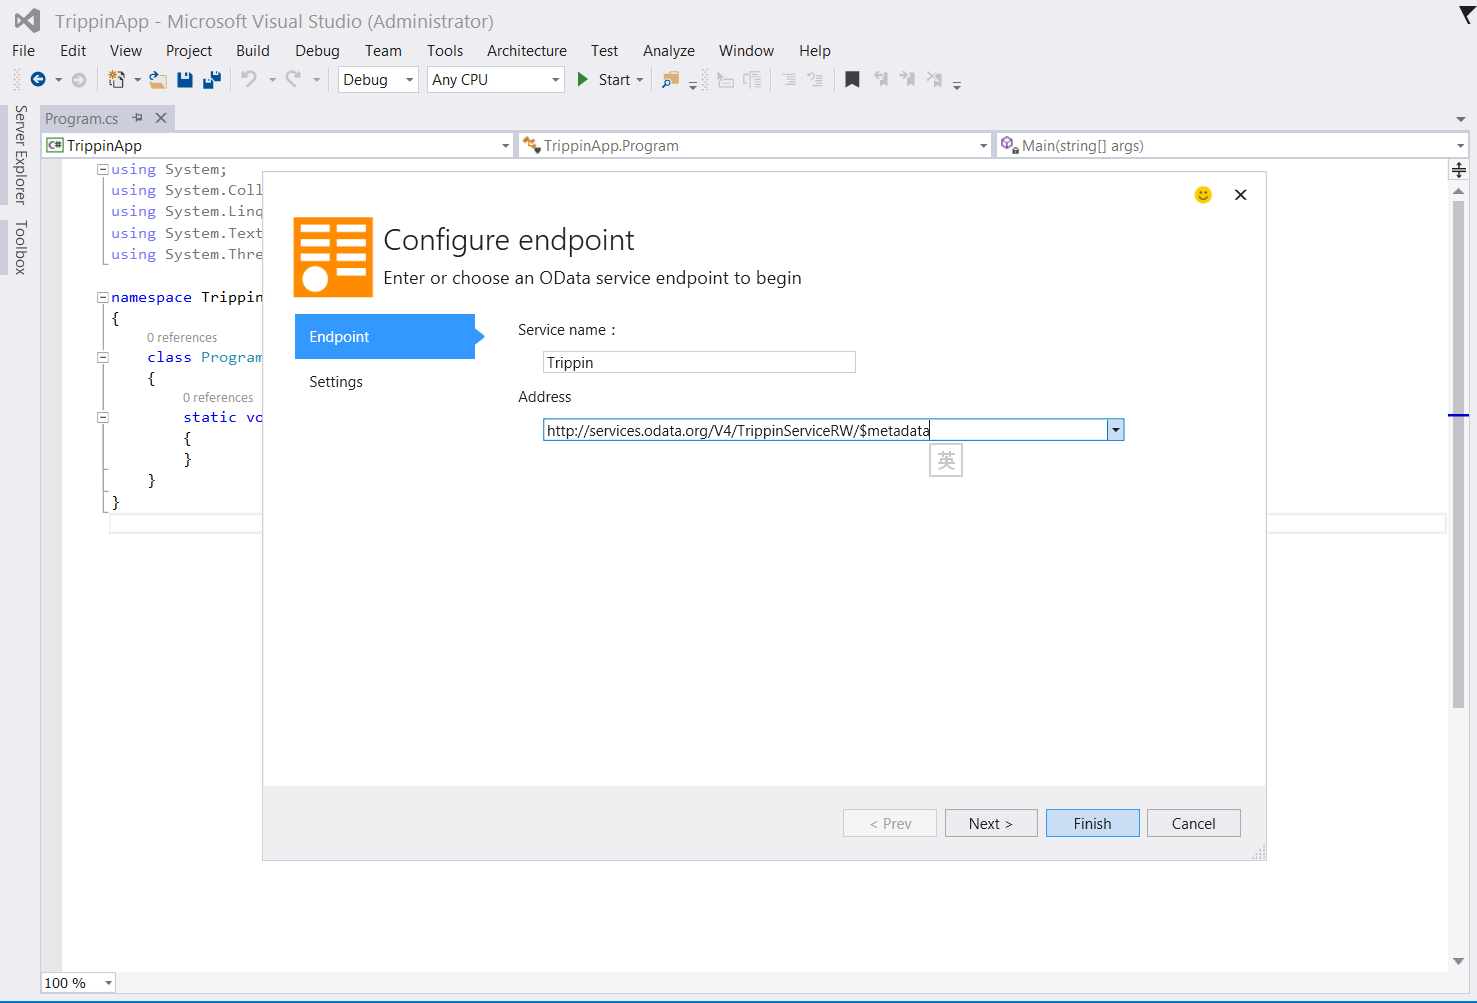The width and height of the screenshot is (1477, 1003).
Task: Click the next bookmark icon
Action: click(907, 79)
